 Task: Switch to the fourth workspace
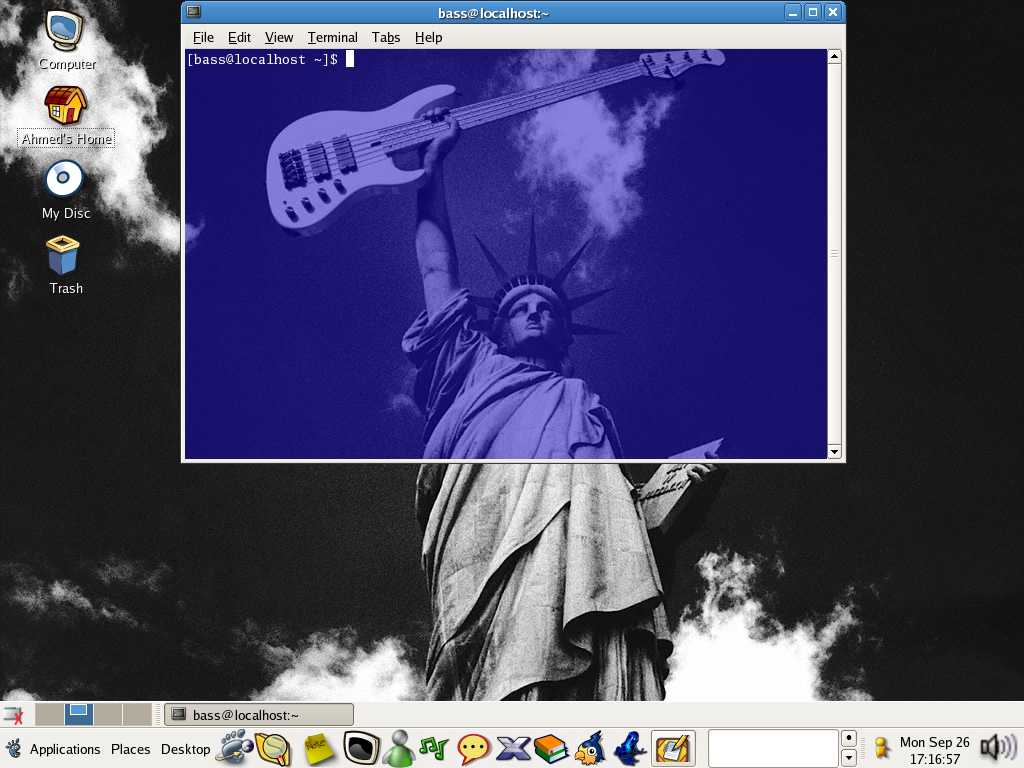click(137, 714)
